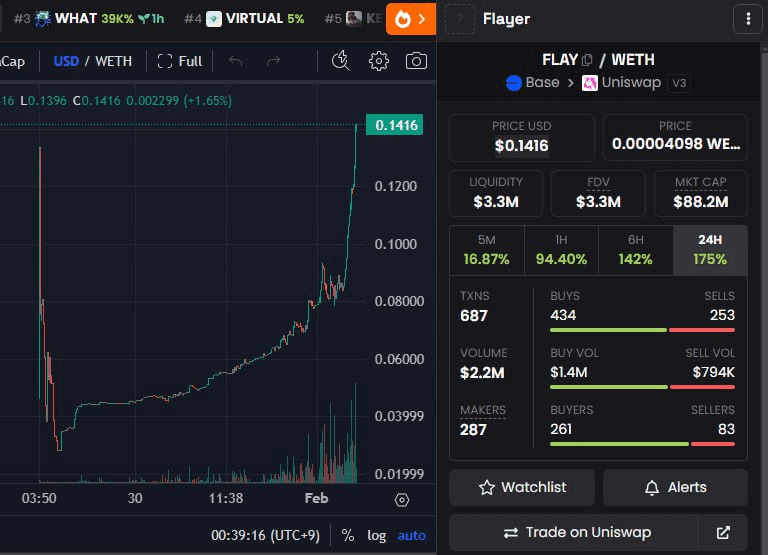Click the FDV $3.3M box
Image resolution: width=768 pixels, height=555 pixels.
pyautogui.click(x=598, y=193)
